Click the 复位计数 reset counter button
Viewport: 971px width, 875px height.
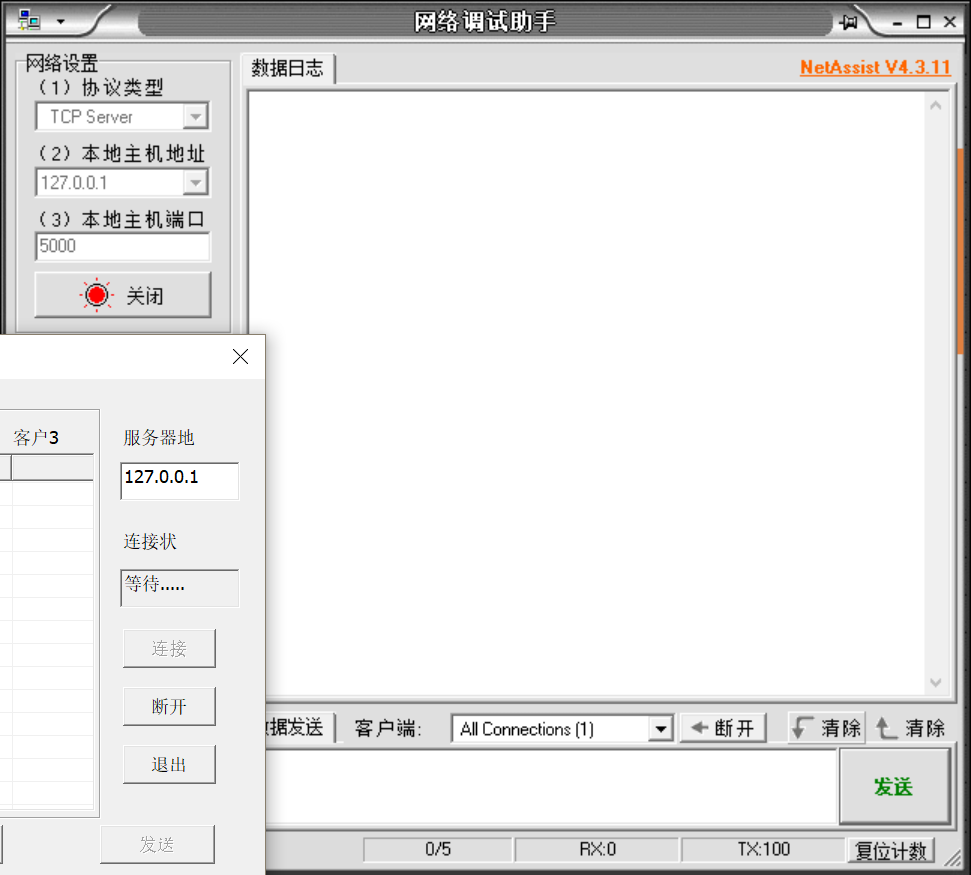click(890, 850)
